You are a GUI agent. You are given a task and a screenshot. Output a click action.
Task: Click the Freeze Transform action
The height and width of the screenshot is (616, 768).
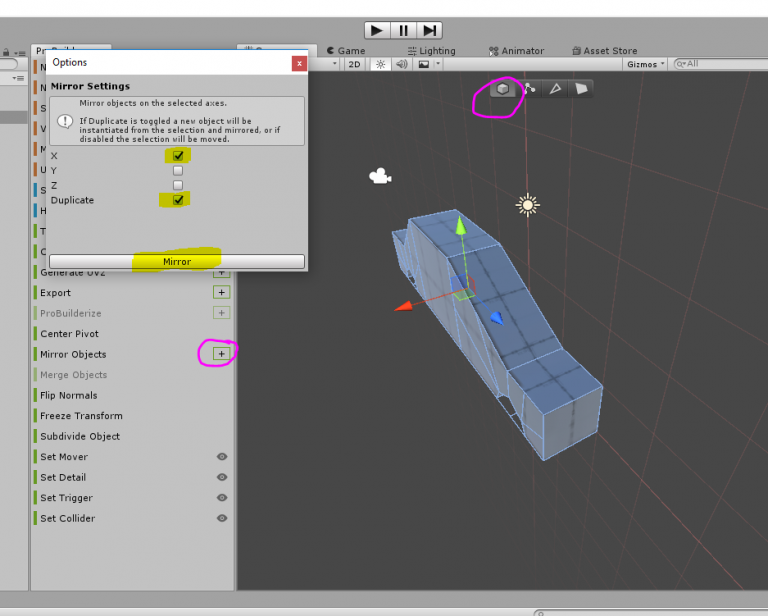tap(81, 416)
